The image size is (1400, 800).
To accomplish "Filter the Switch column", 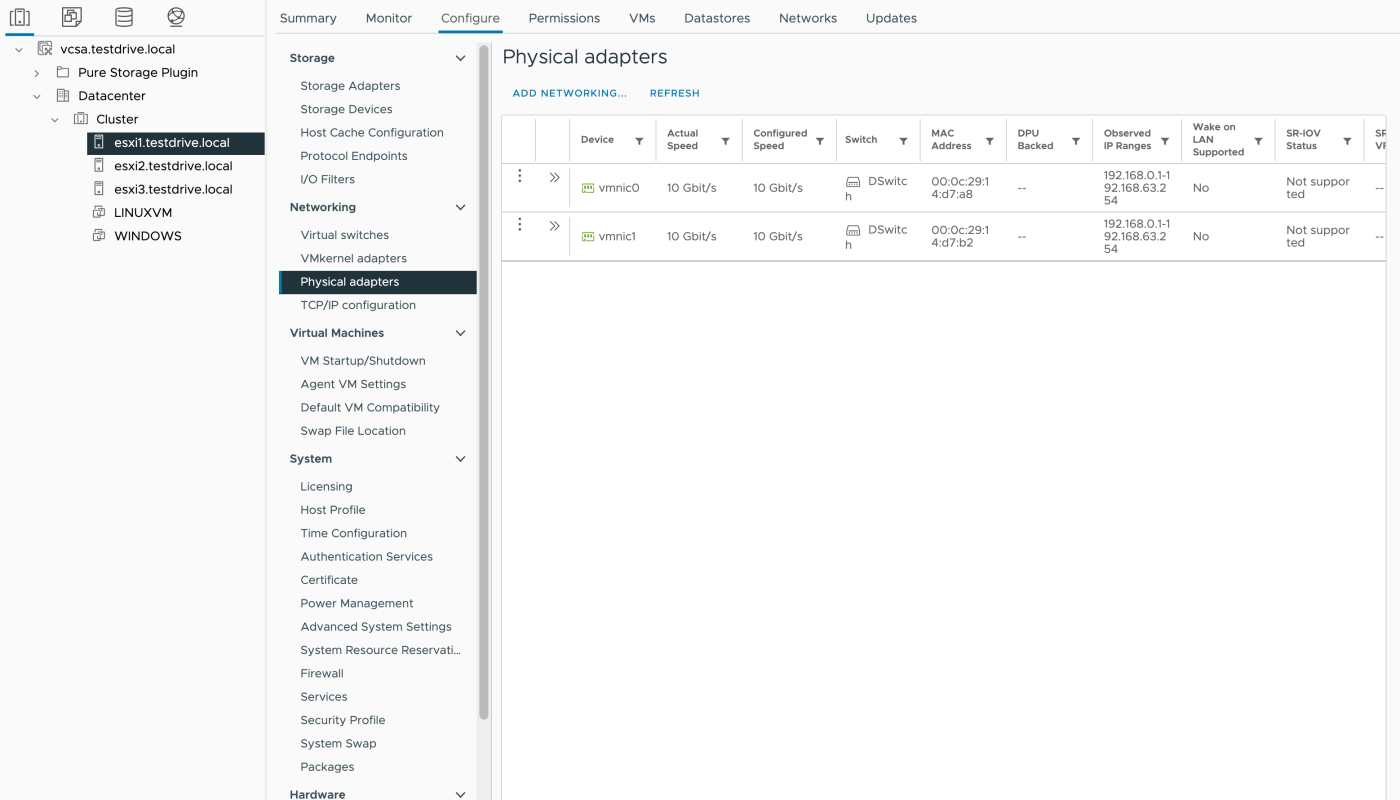I will coord(903,141).
